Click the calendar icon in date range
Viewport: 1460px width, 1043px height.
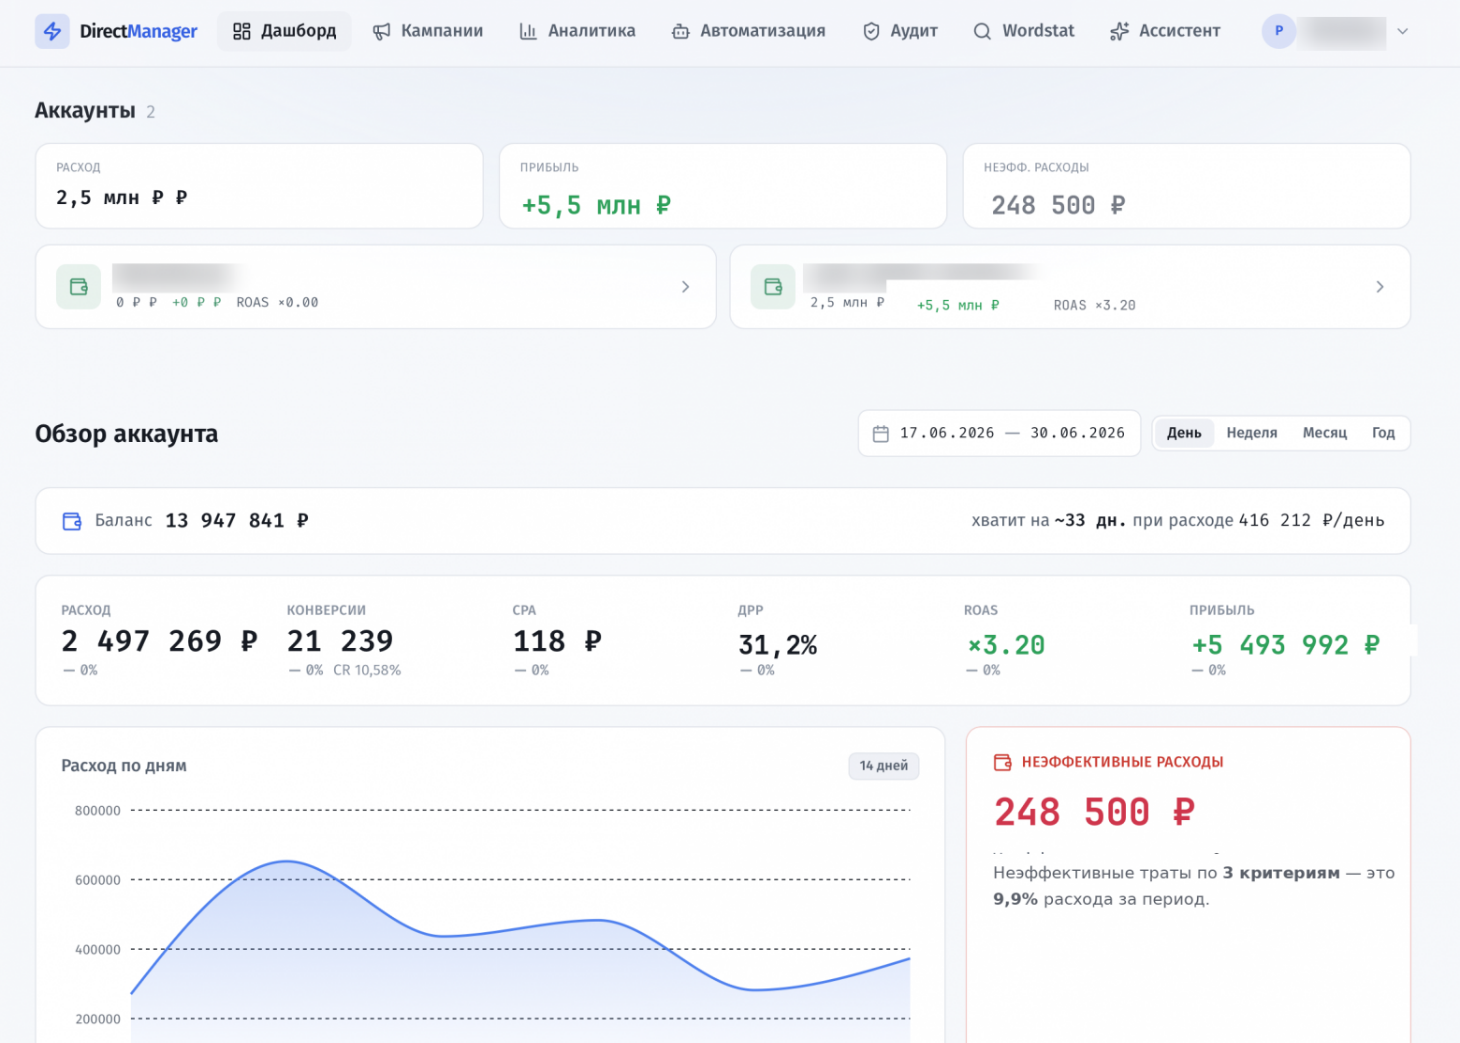(x=881, y=434)
